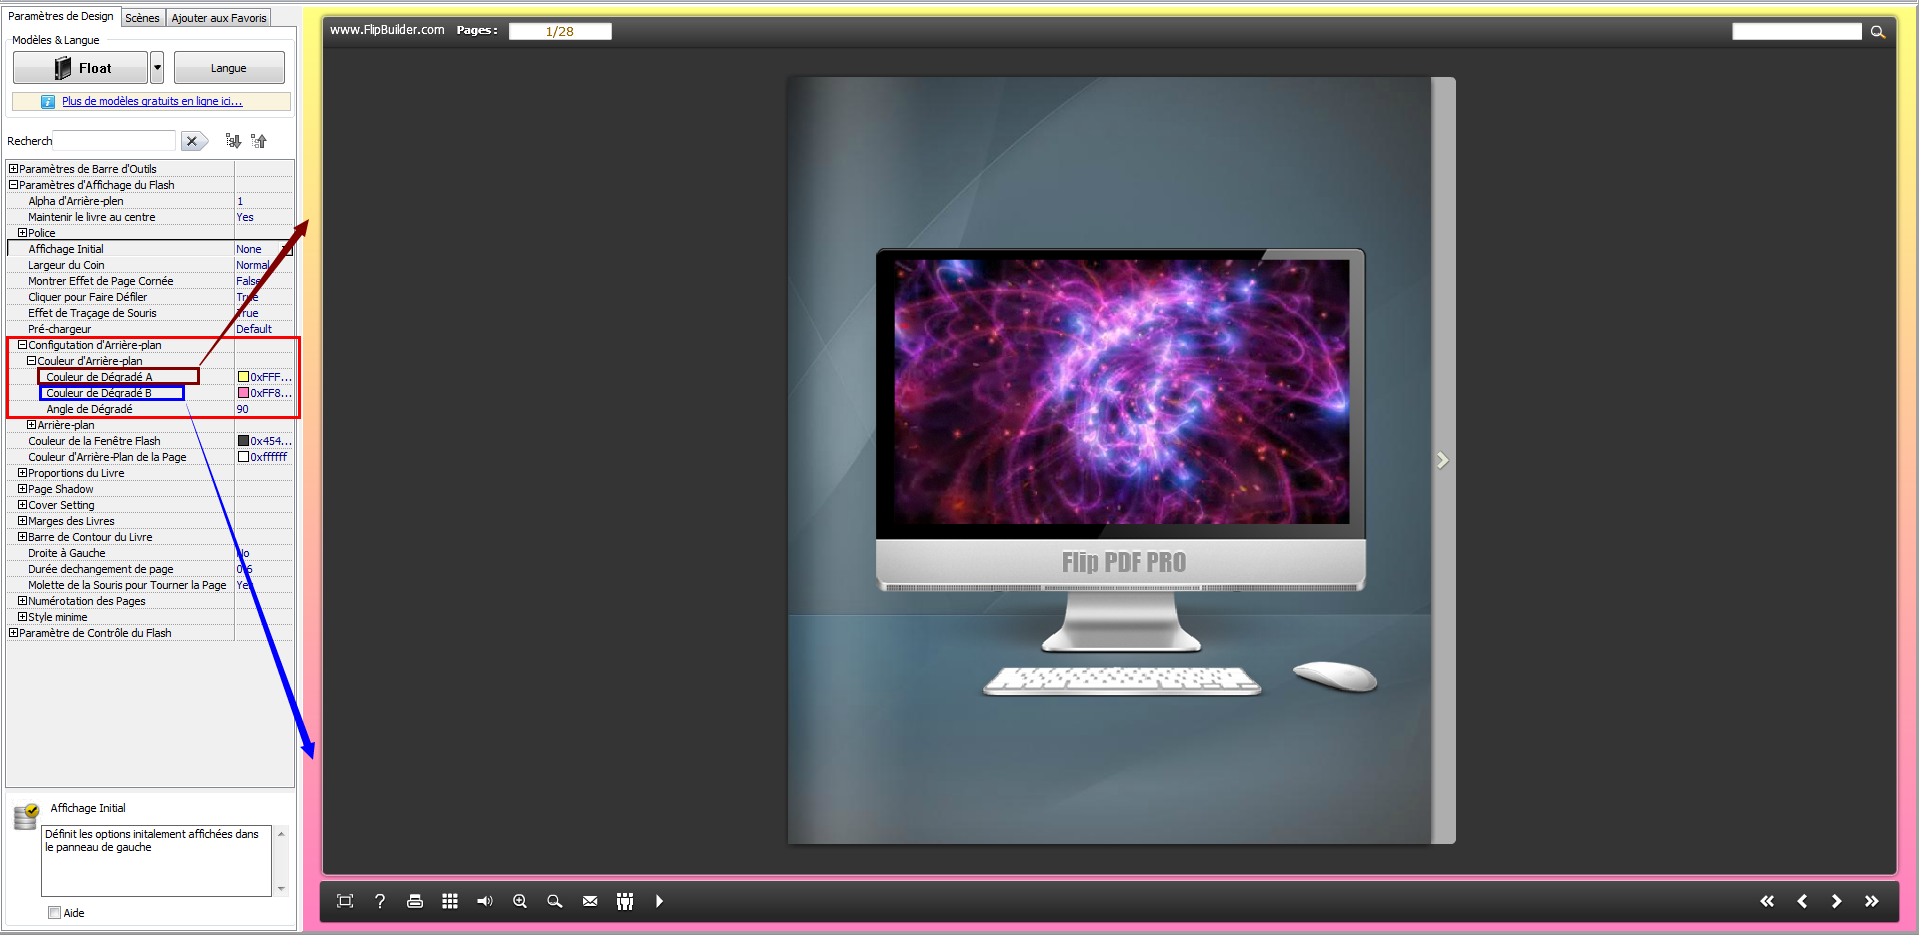
Task: Expand Style minime node
Action: tap(23, 617)
